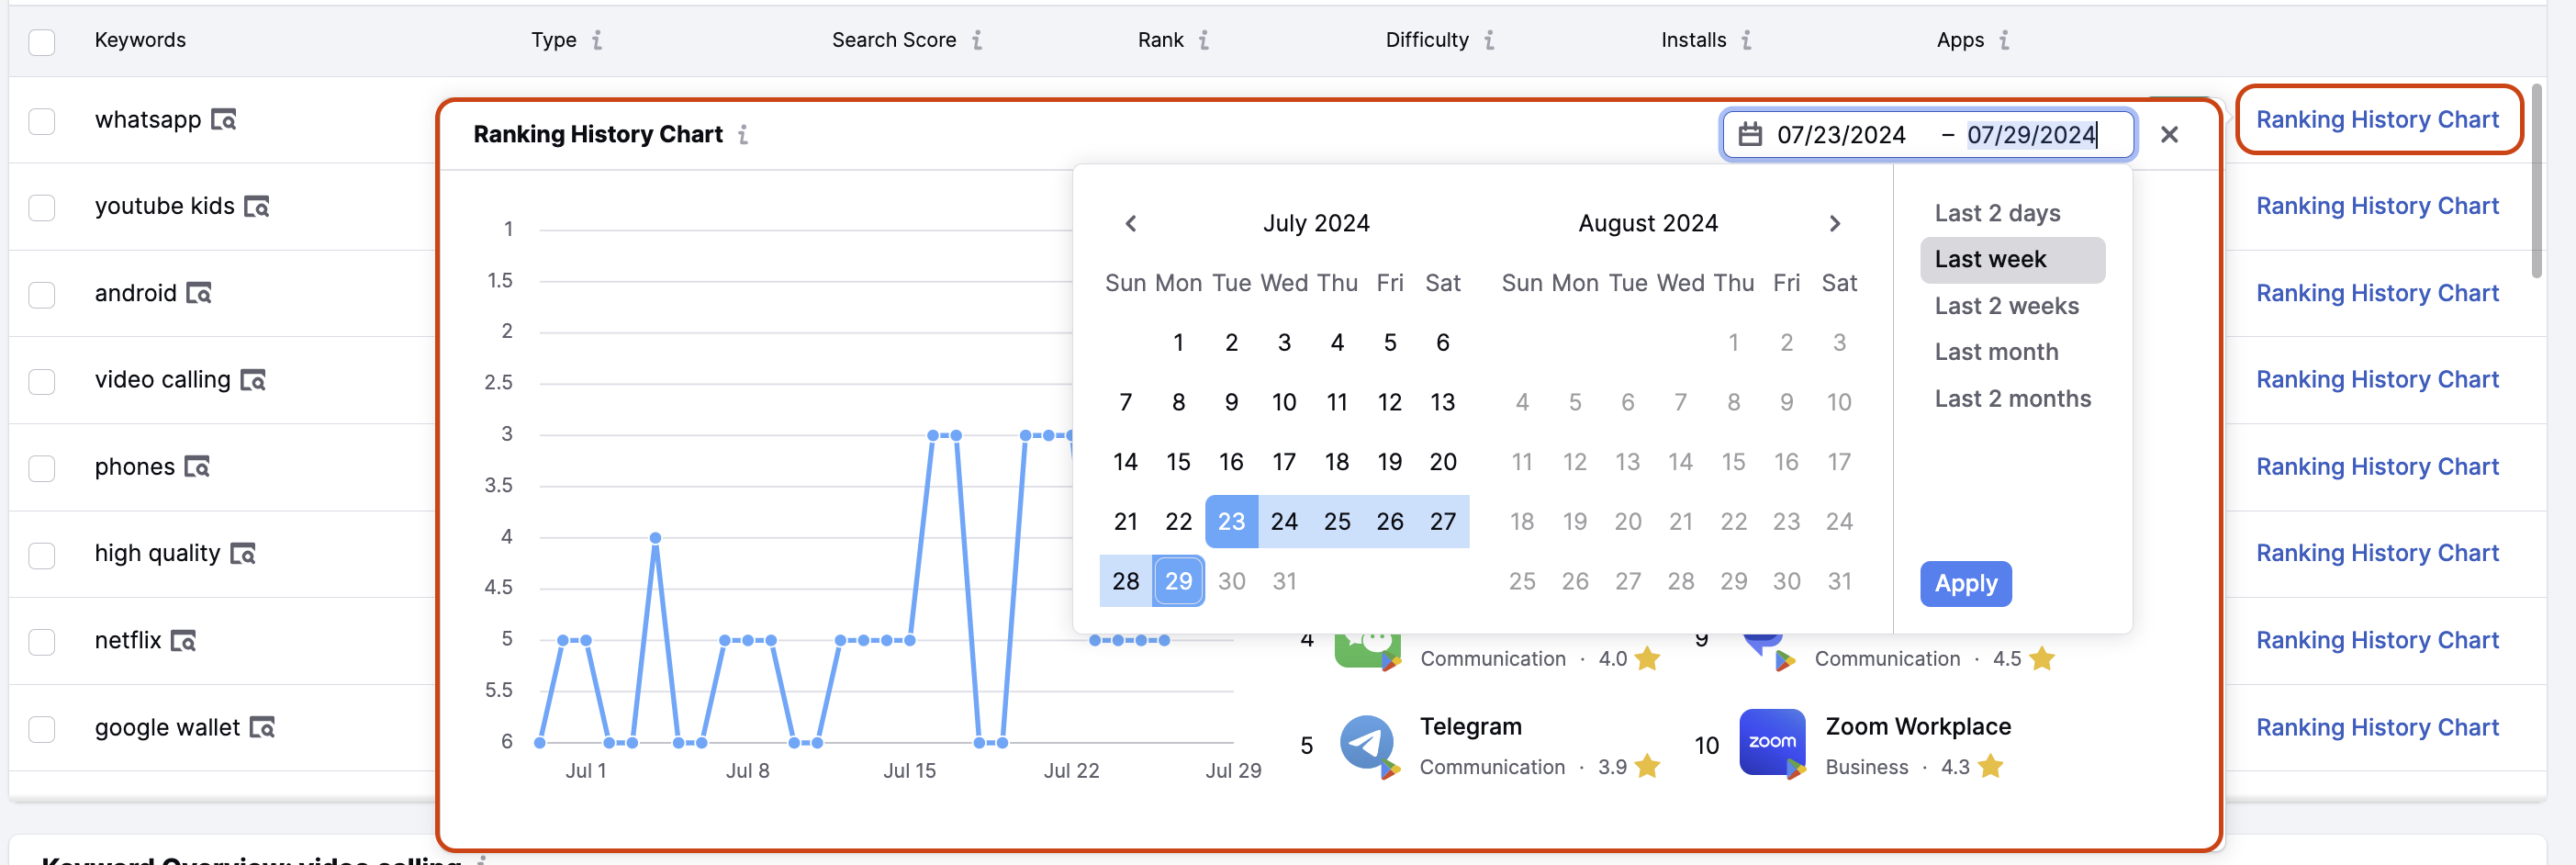This screenshot has width=2576, height=865.
Task: Open keyword search popup for google wallet
Action: click(x=263, y=729)
